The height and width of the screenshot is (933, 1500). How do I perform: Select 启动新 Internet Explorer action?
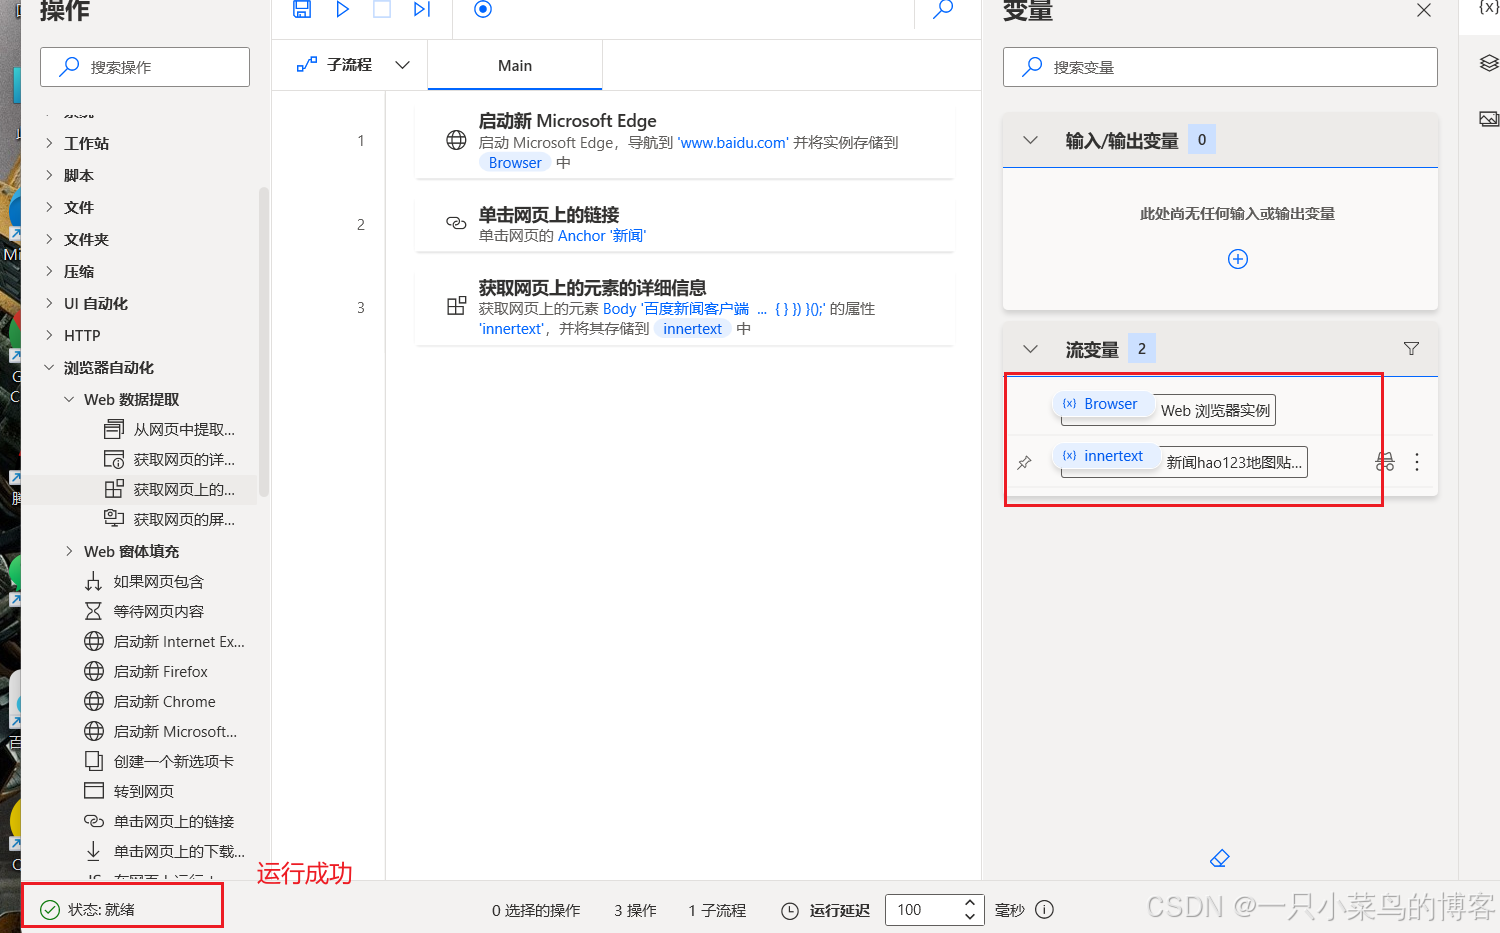[x=165, y=641]
